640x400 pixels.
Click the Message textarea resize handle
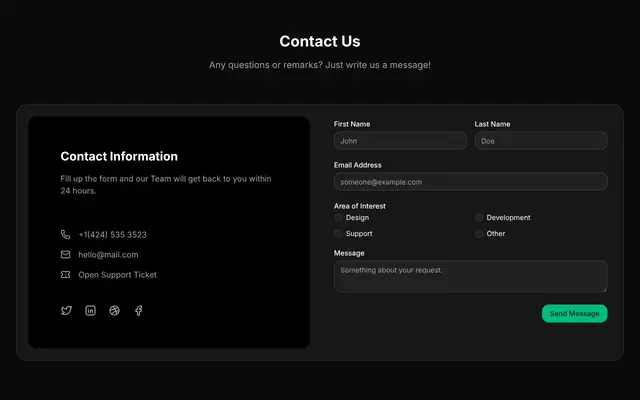(604, 289)
